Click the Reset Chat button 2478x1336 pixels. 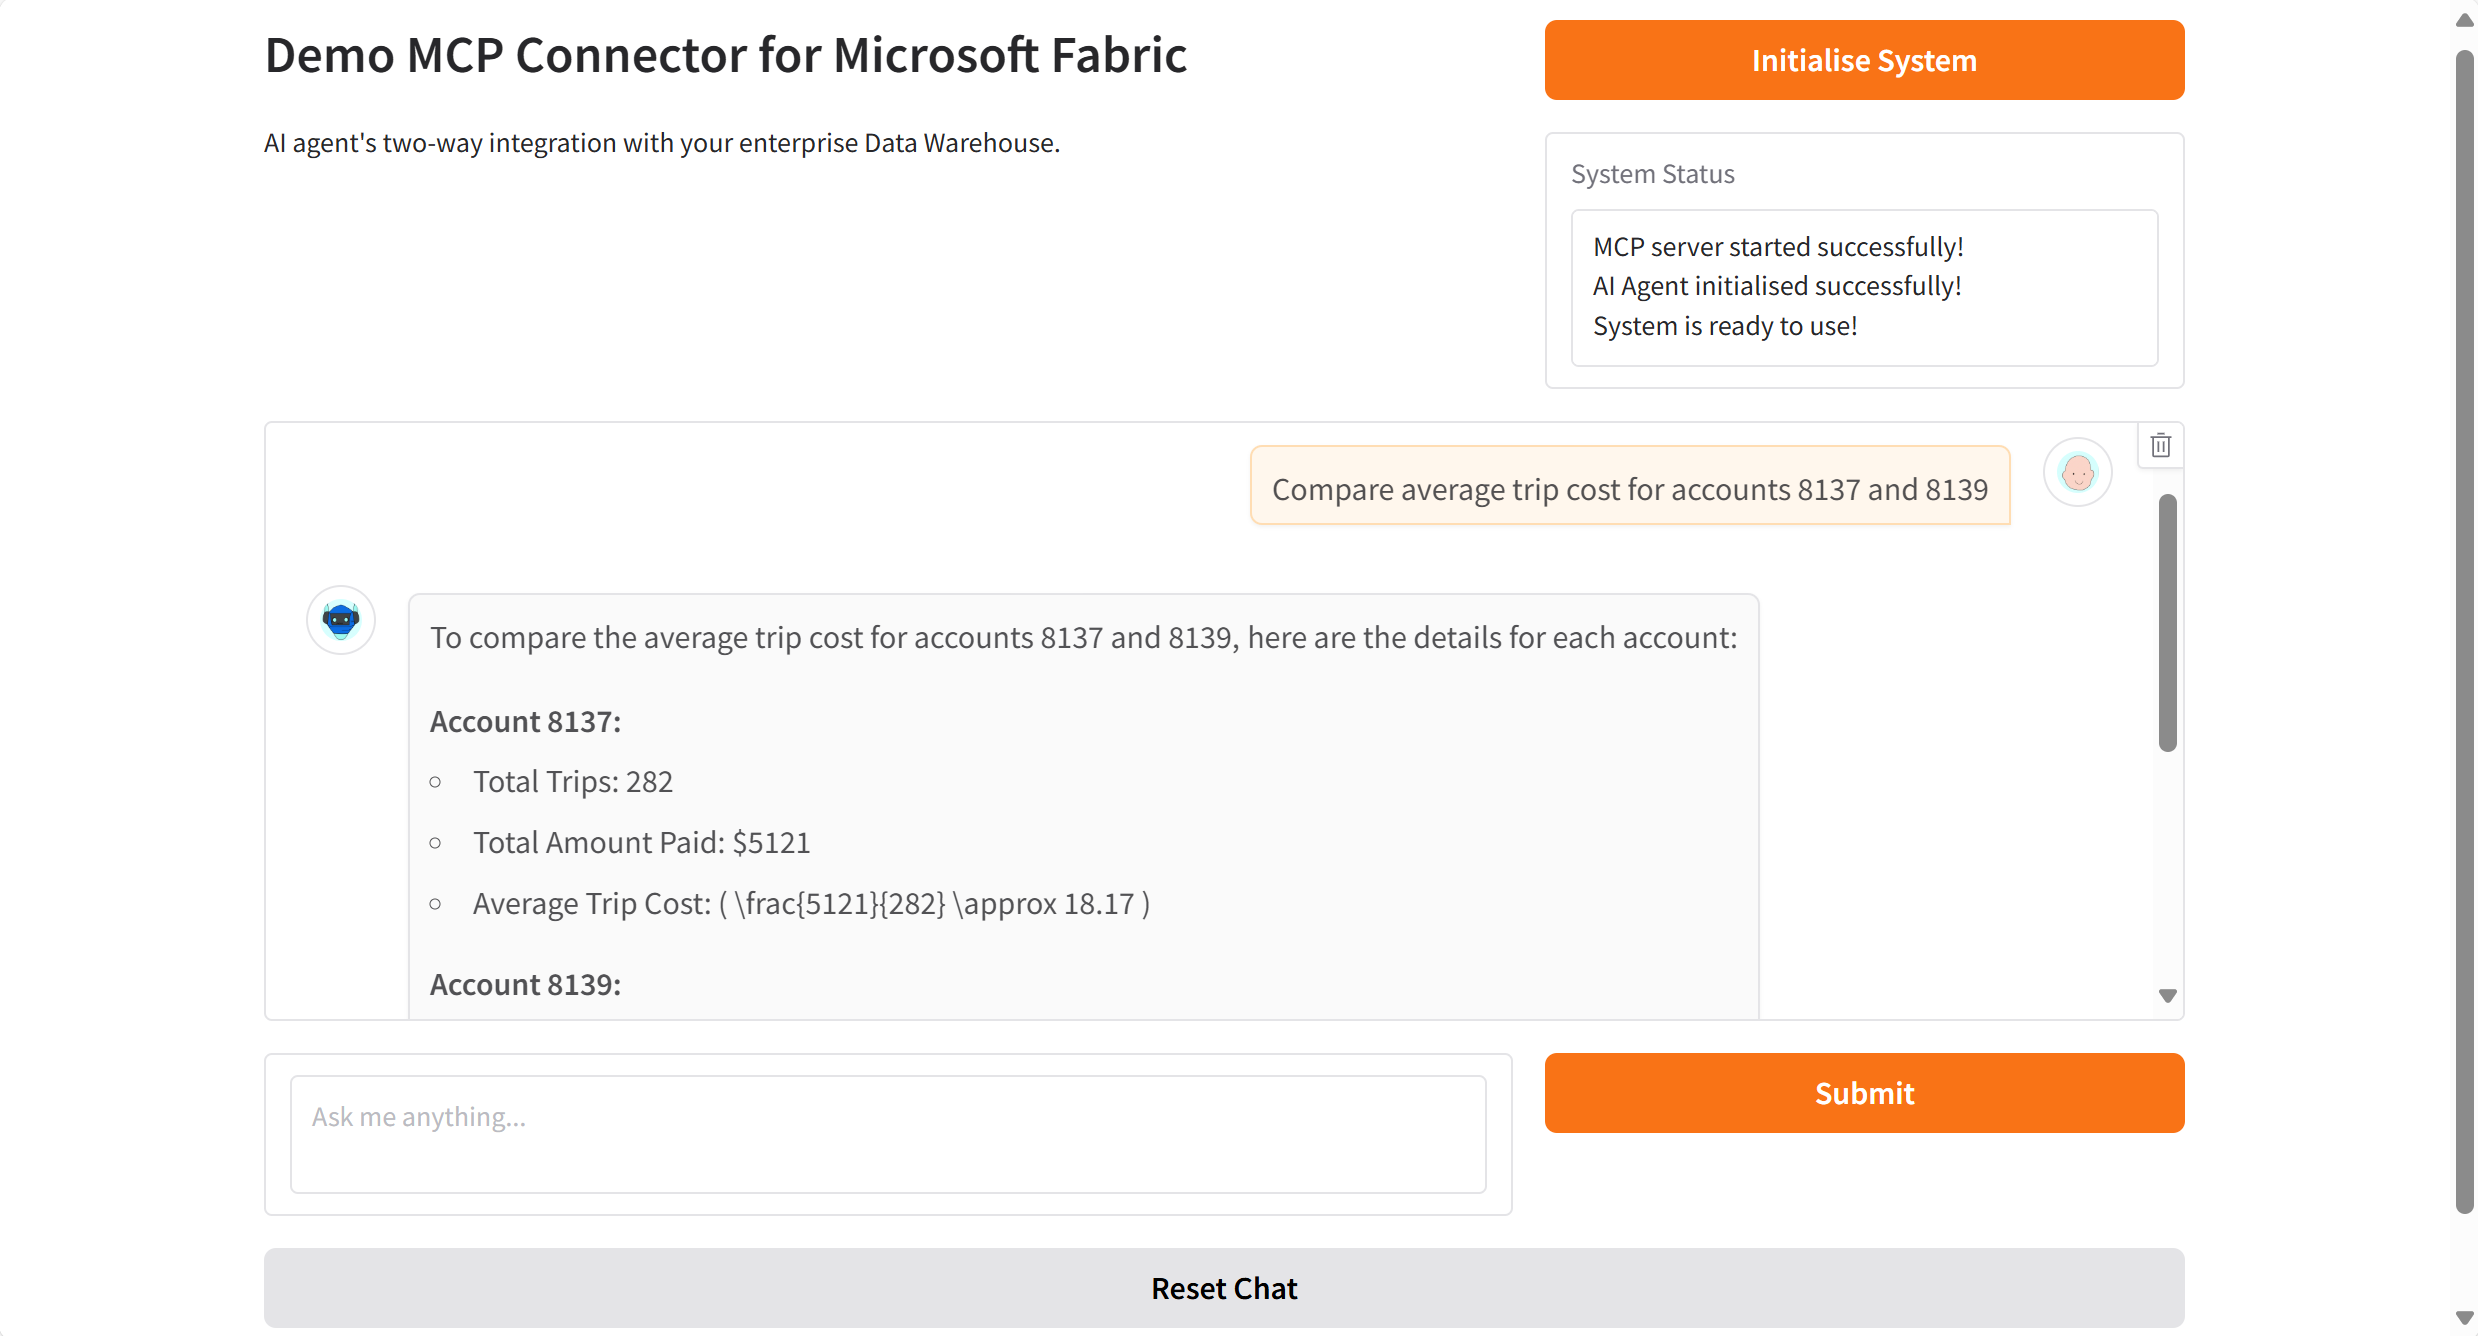click(x=1223, y=1288)
